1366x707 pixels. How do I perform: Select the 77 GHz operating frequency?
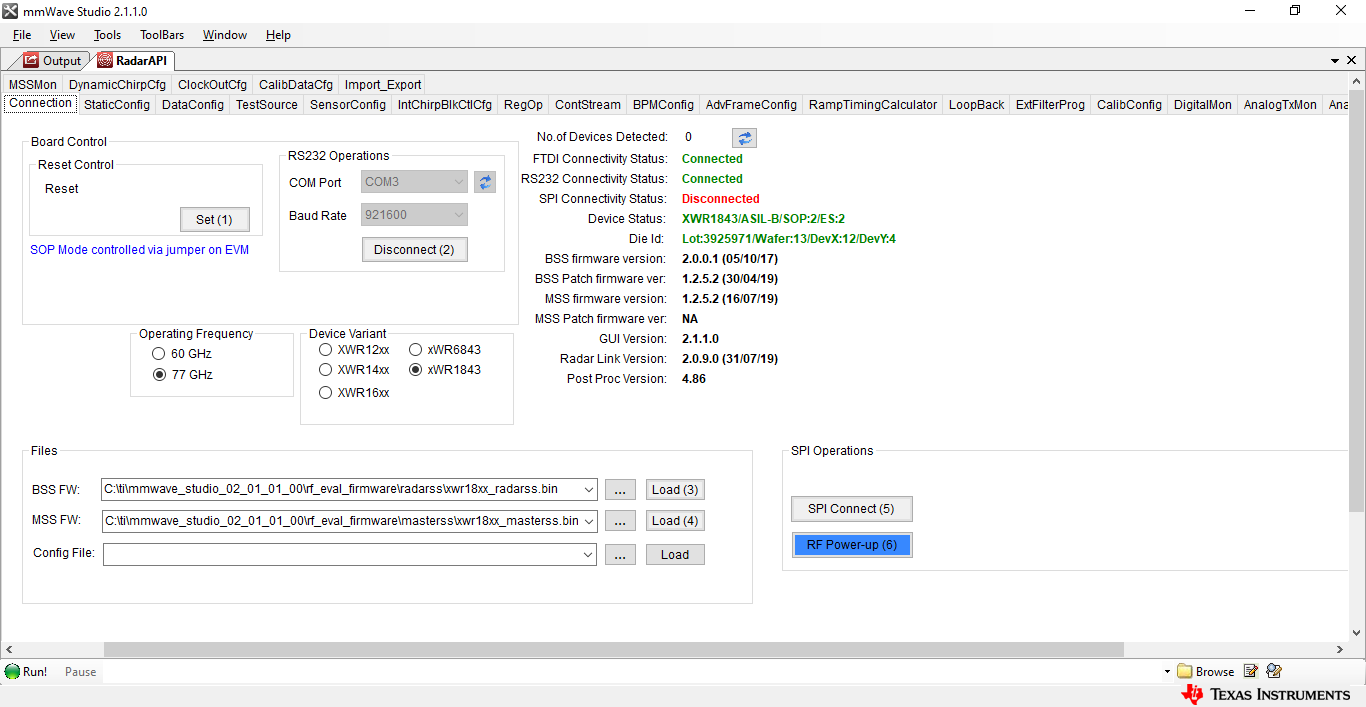click(x=158, y=375)
